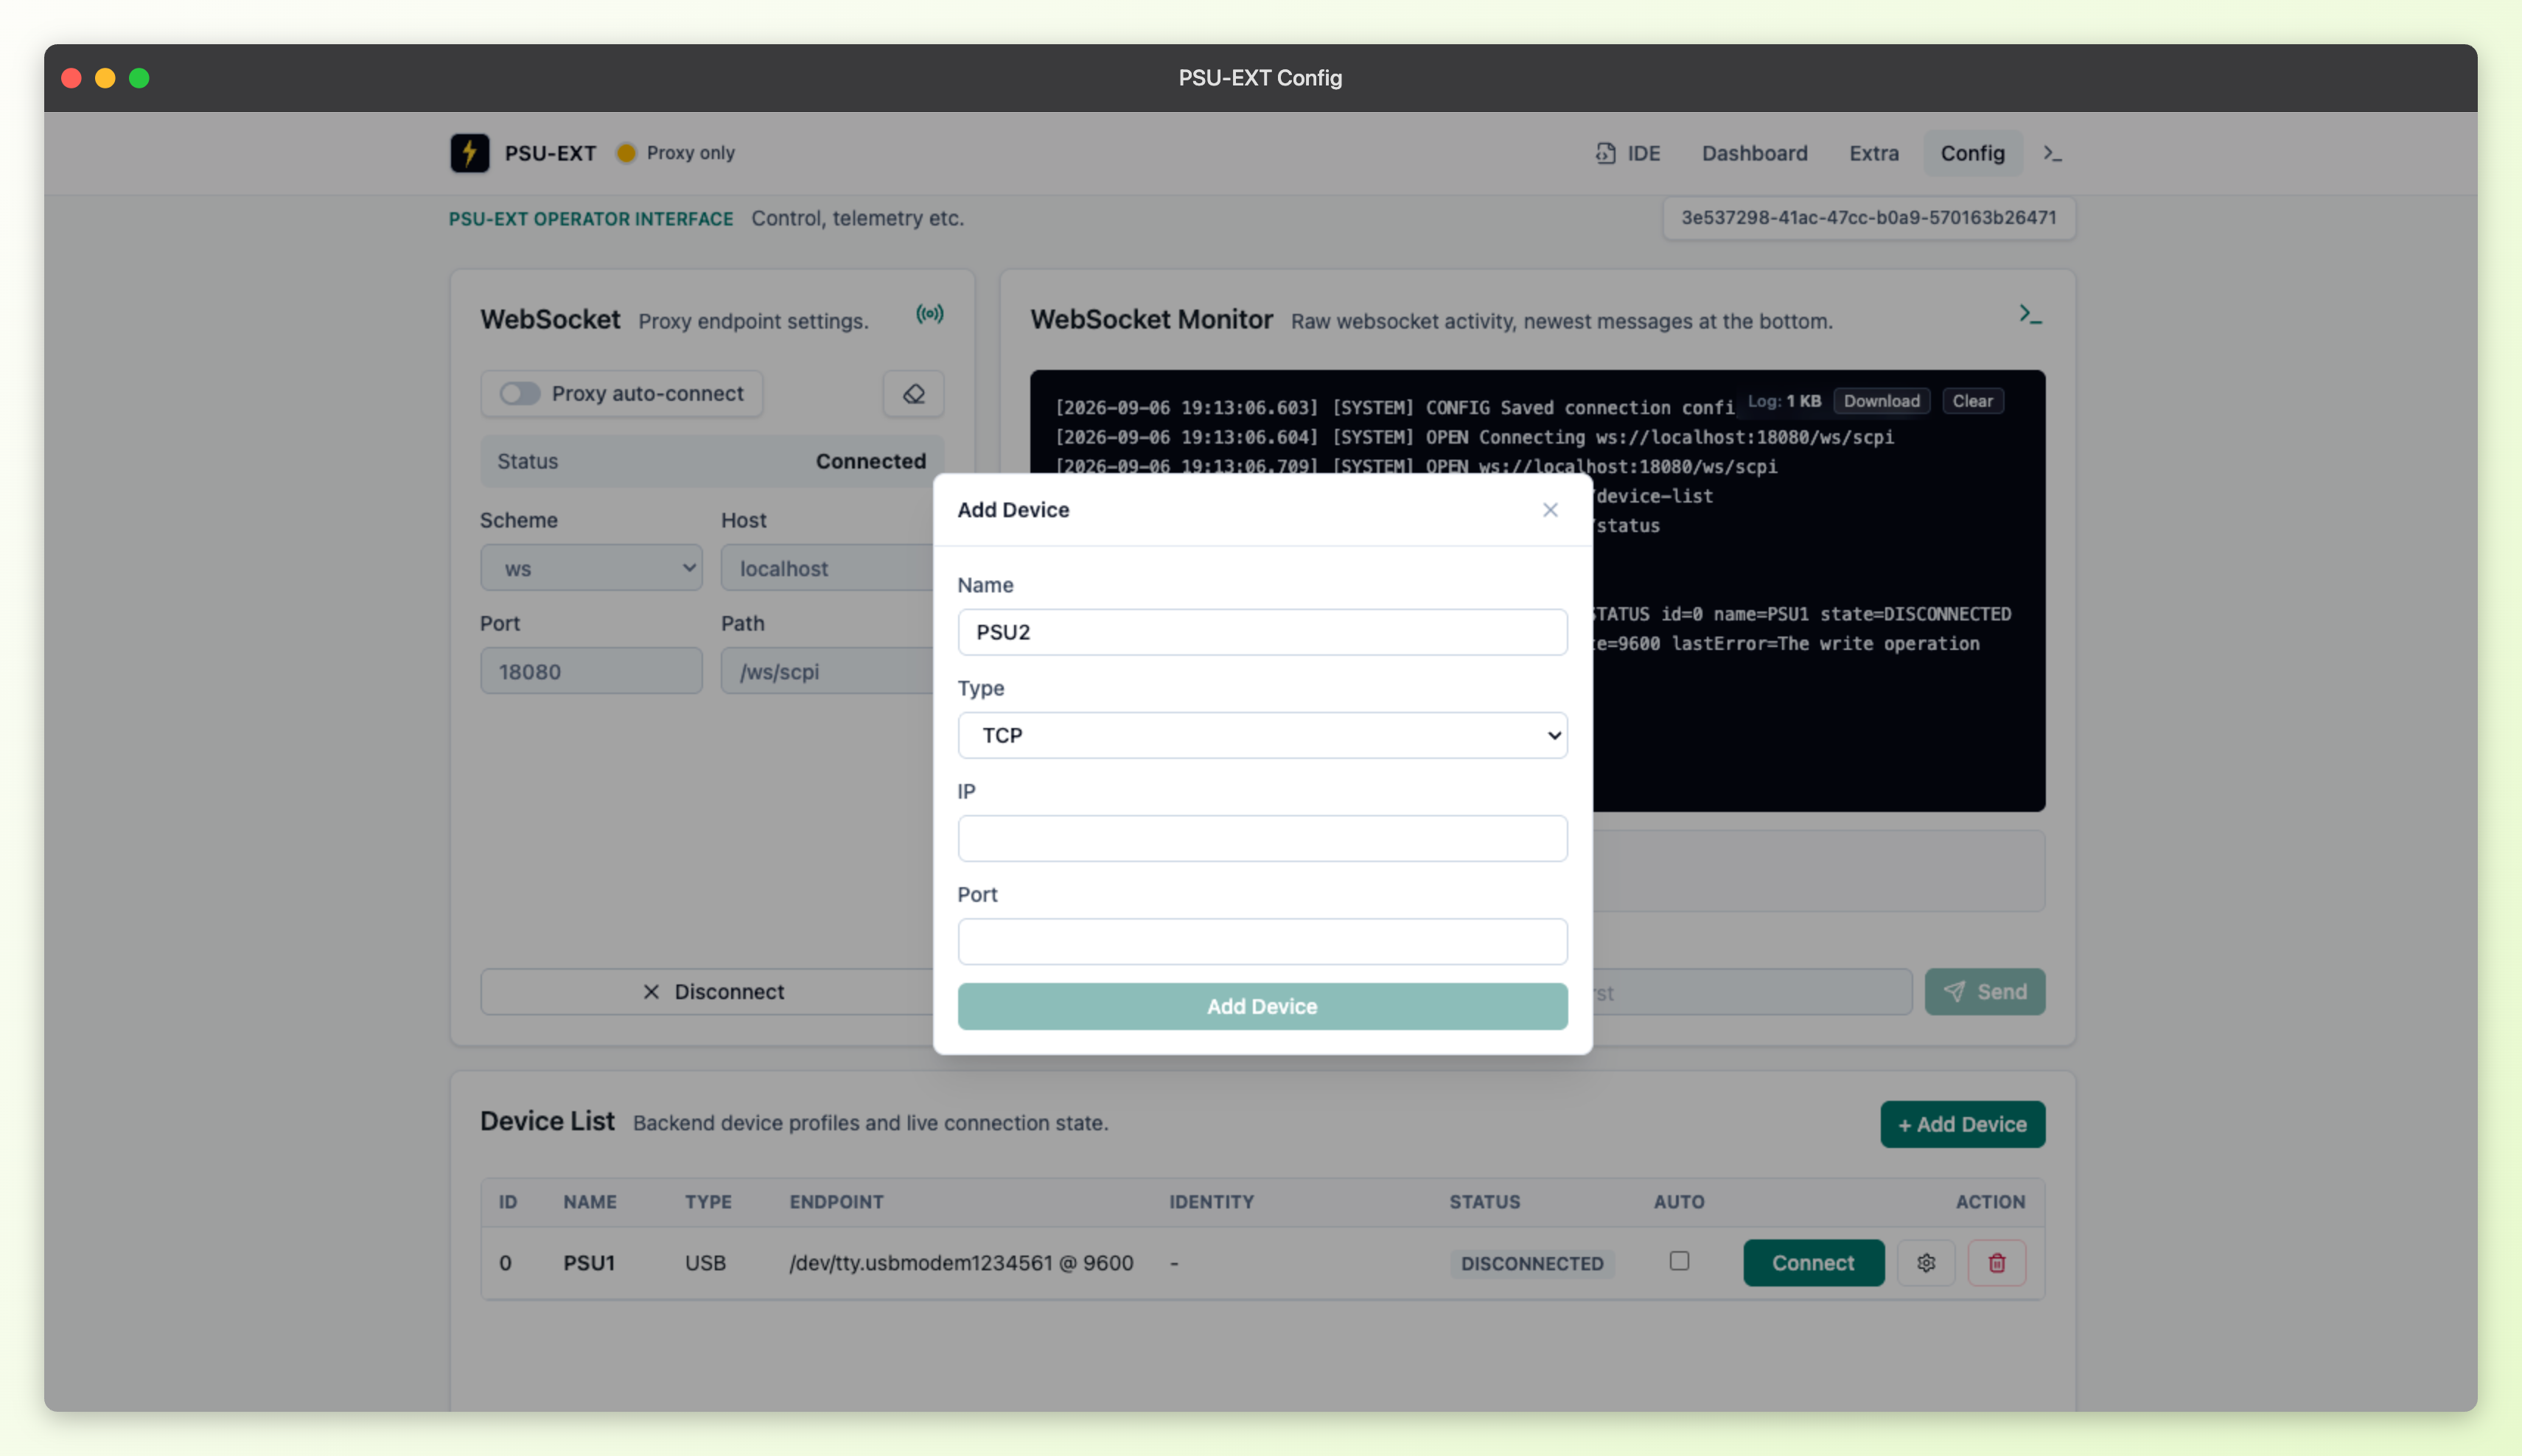Viewport: 2522px width, 1456px height.
Task: Clear the websocket monitor log
Action: (1972, 401)
